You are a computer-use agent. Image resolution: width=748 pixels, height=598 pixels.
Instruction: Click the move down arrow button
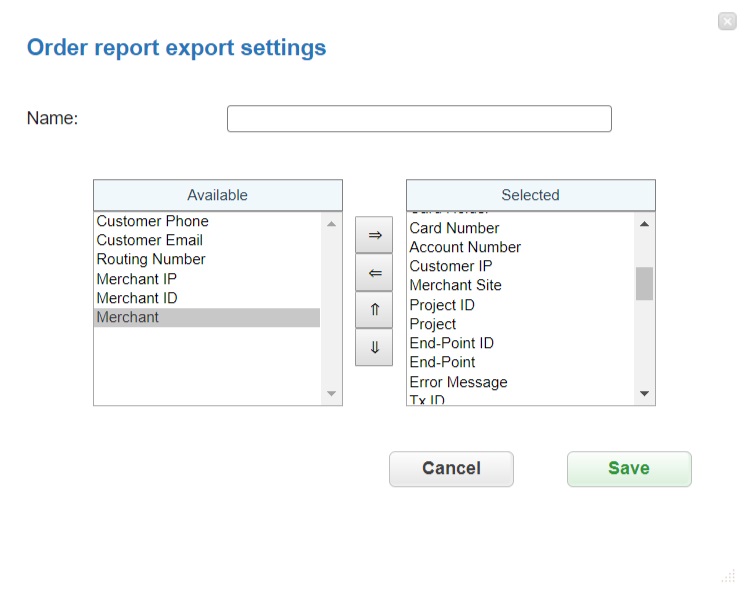(x=374, y=348)
